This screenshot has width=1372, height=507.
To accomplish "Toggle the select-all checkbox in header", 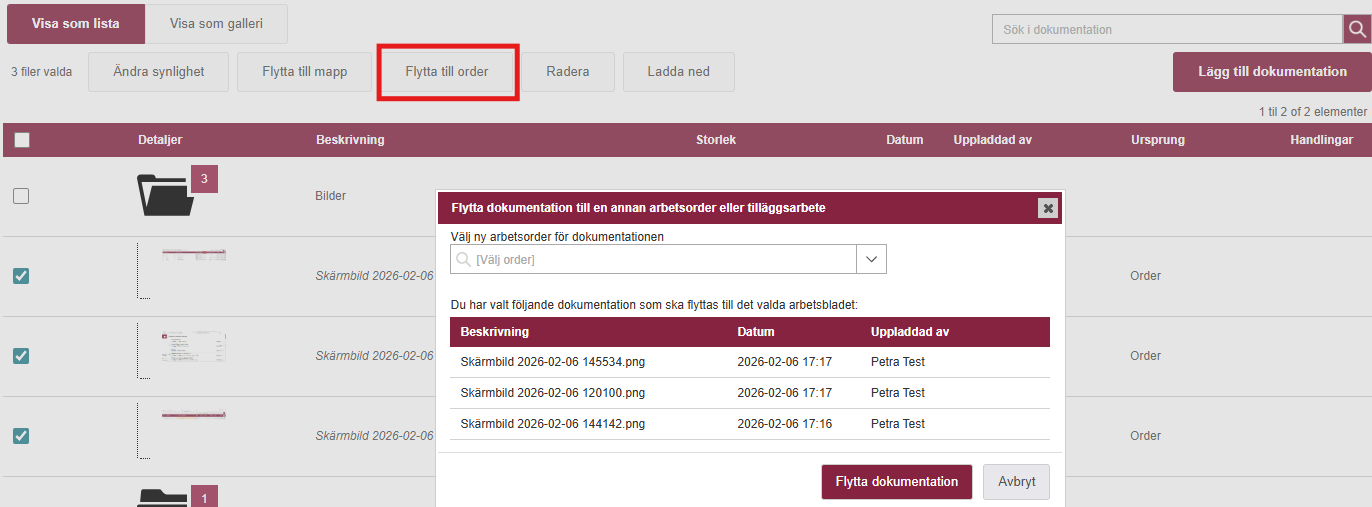I will pos(22,141).
